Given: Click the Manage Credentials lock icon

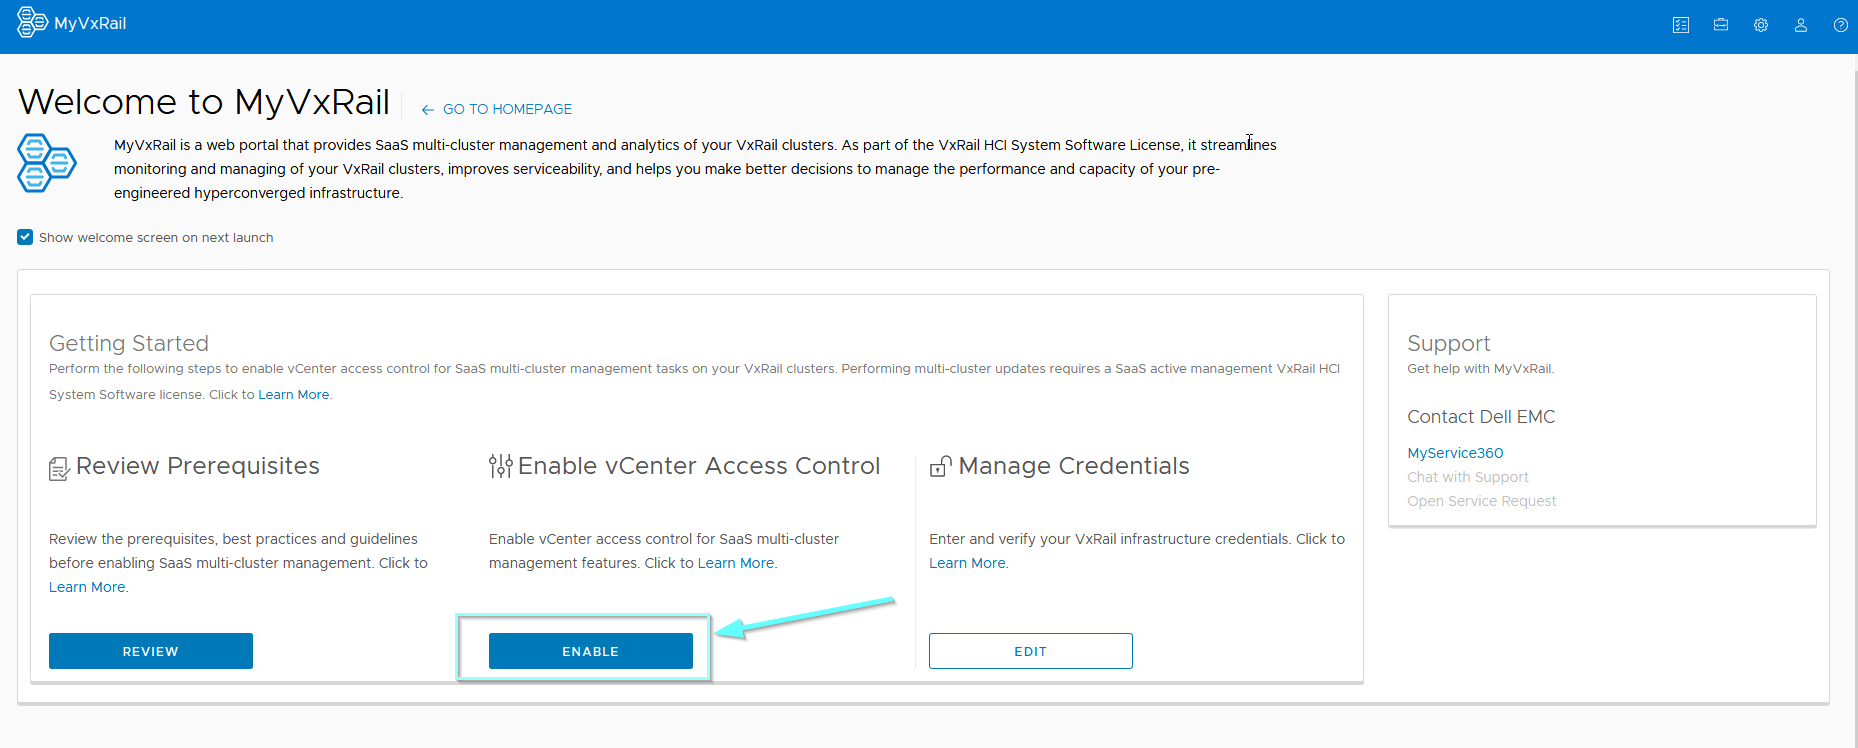Looking at the screenshot, I should (x=941, y=466).
